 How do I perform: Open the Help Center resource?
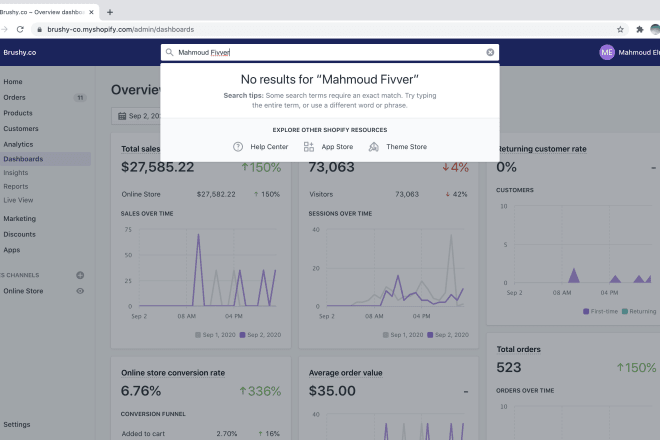(x=261, y=147)
